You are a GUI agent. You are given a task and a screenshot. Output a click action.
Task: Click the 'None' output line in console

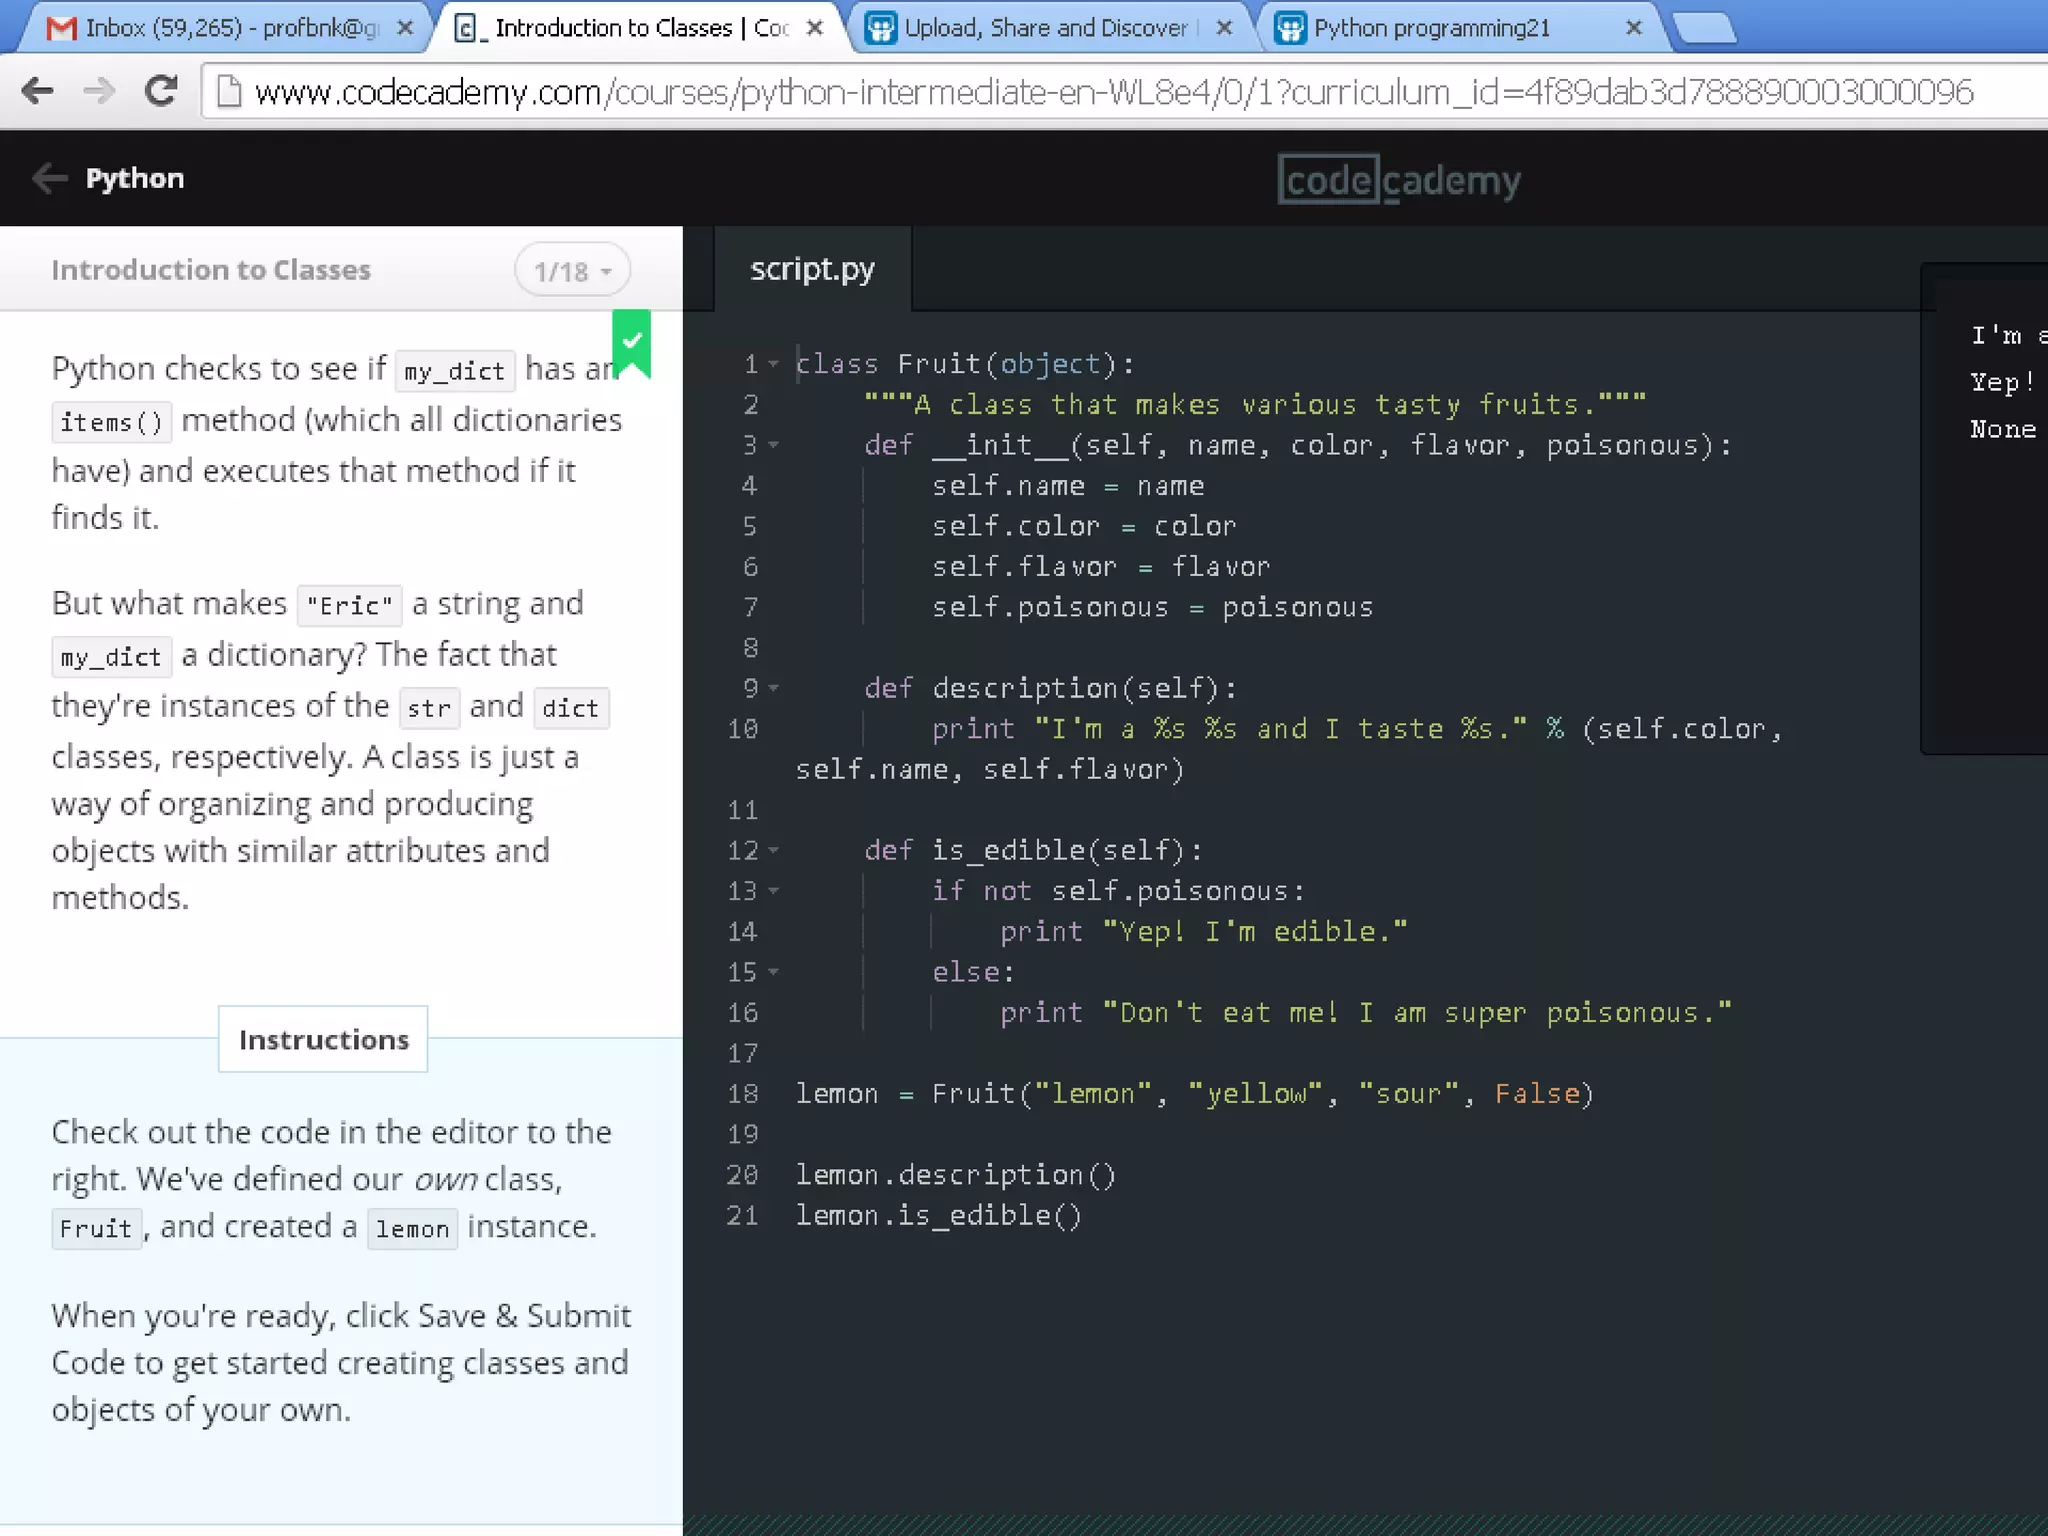[2003, 429]
